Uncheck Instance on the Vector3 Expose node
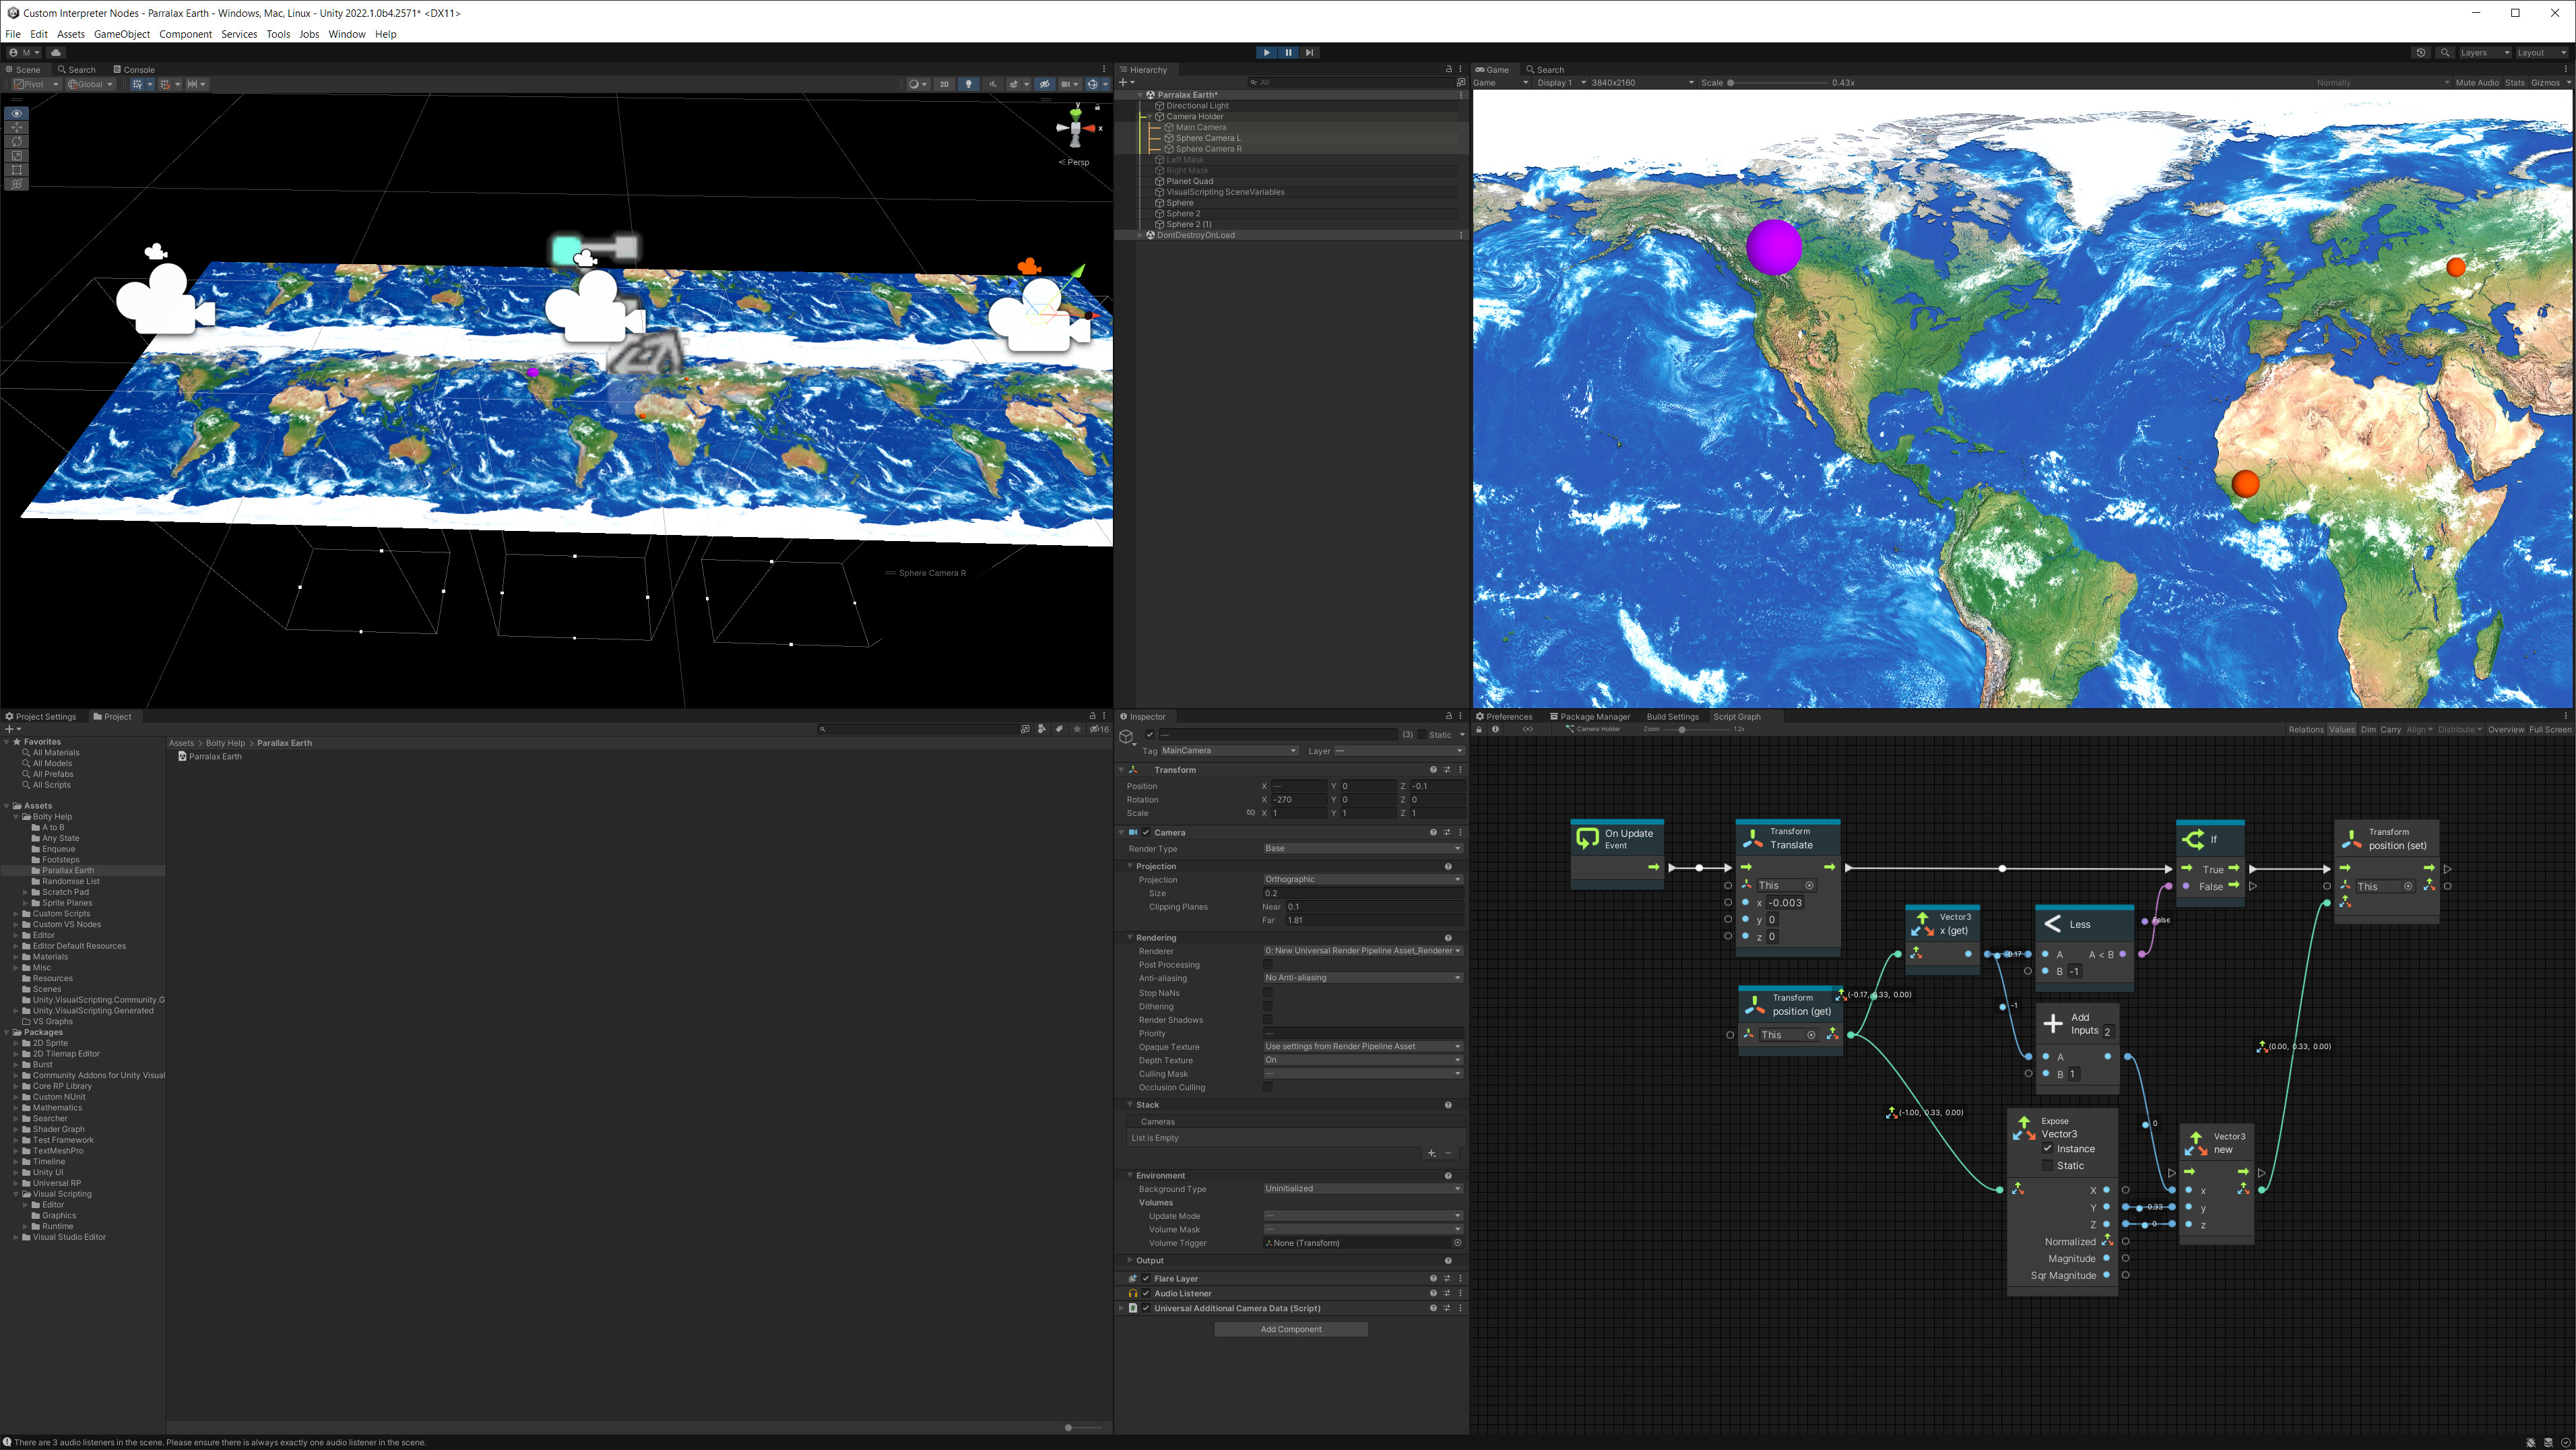The height and width of the screenshot is (1450, 2576). click(2049, 1148)
